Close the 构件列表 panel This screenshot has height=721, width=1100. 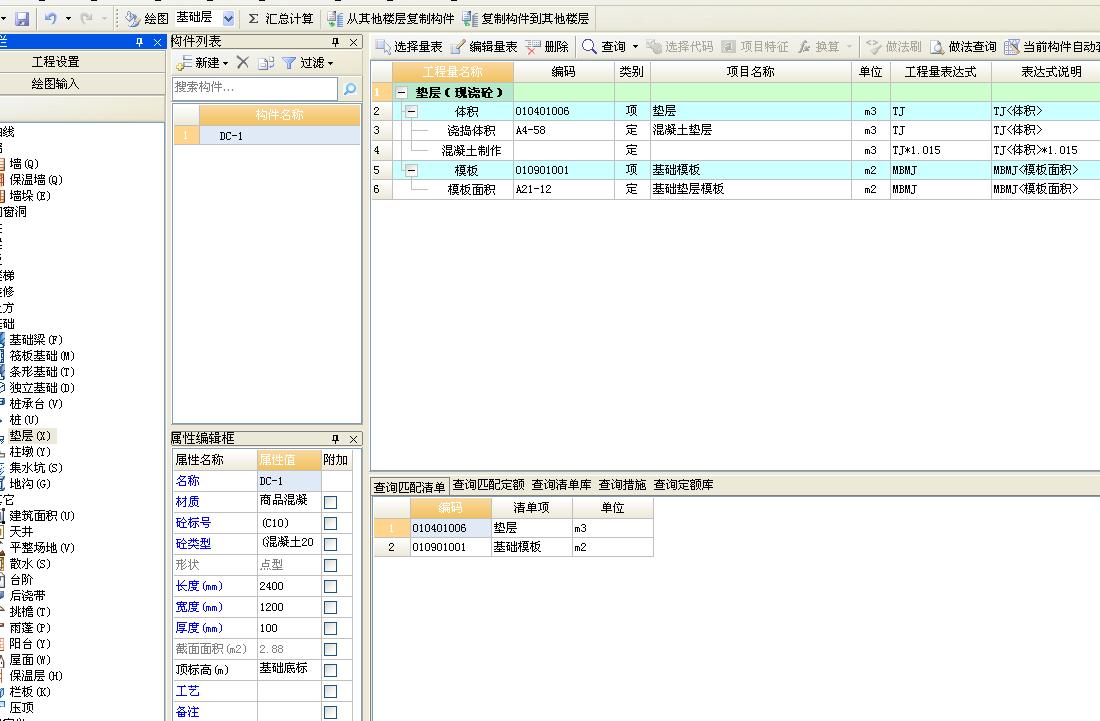pos(354,42)
